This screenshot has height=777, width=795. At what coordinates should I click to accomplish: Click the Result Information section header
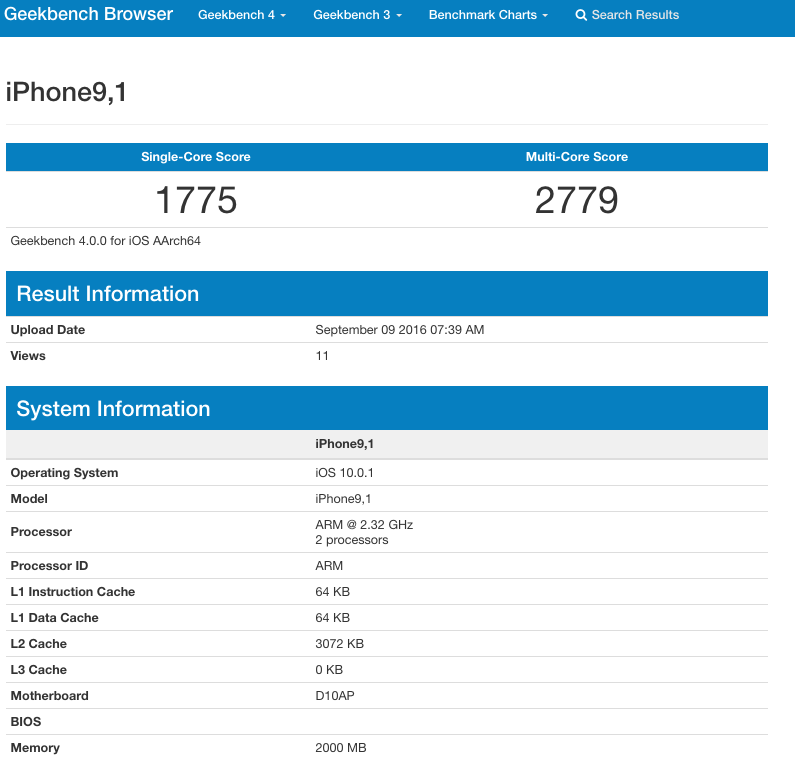pyautogui.click(x=387, y=294)
